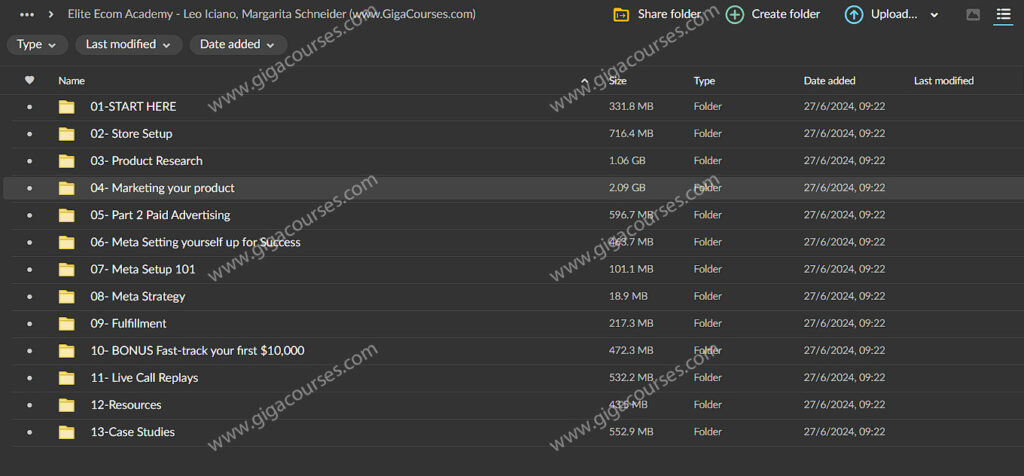
Task: Sort the list by Size column
Action: point(618,80)
